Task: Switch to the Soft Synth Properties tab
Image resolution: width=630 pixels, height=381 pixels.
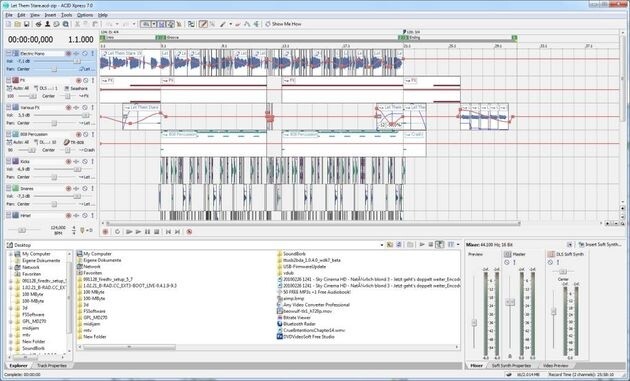Action: (511, 366)
